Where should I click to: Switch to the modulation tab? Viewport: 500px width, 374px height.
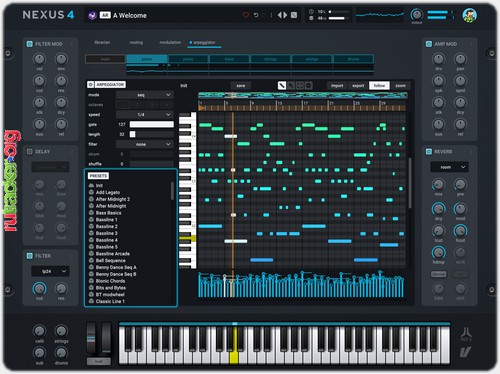(170, 42)
